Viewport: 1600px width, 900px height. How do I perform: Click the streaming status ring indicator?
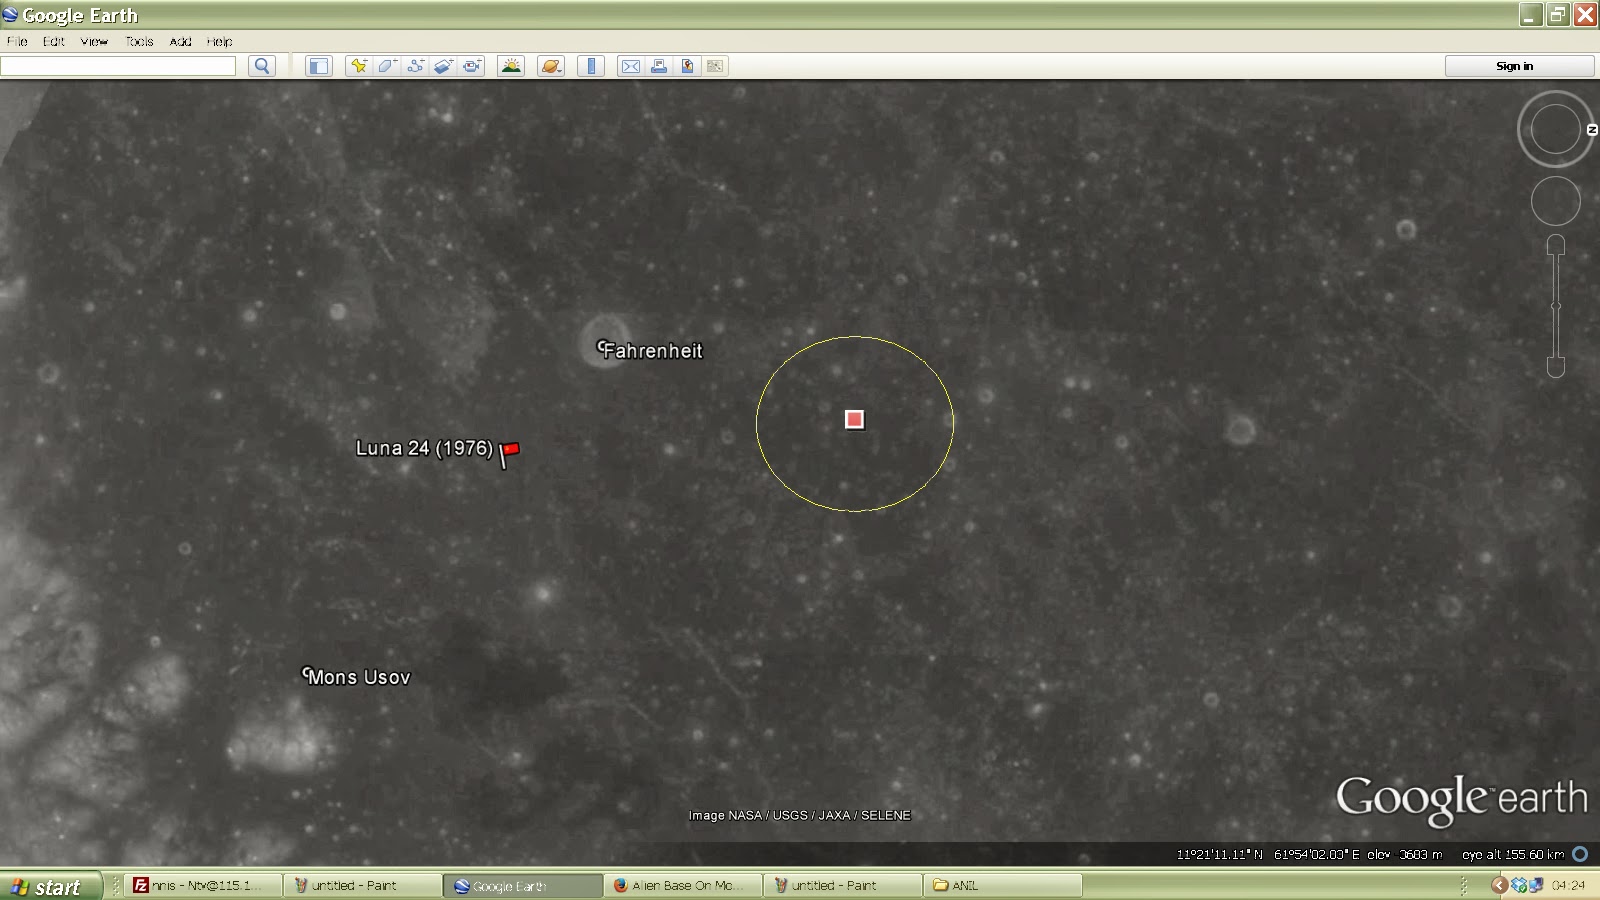pos(1580,854)
